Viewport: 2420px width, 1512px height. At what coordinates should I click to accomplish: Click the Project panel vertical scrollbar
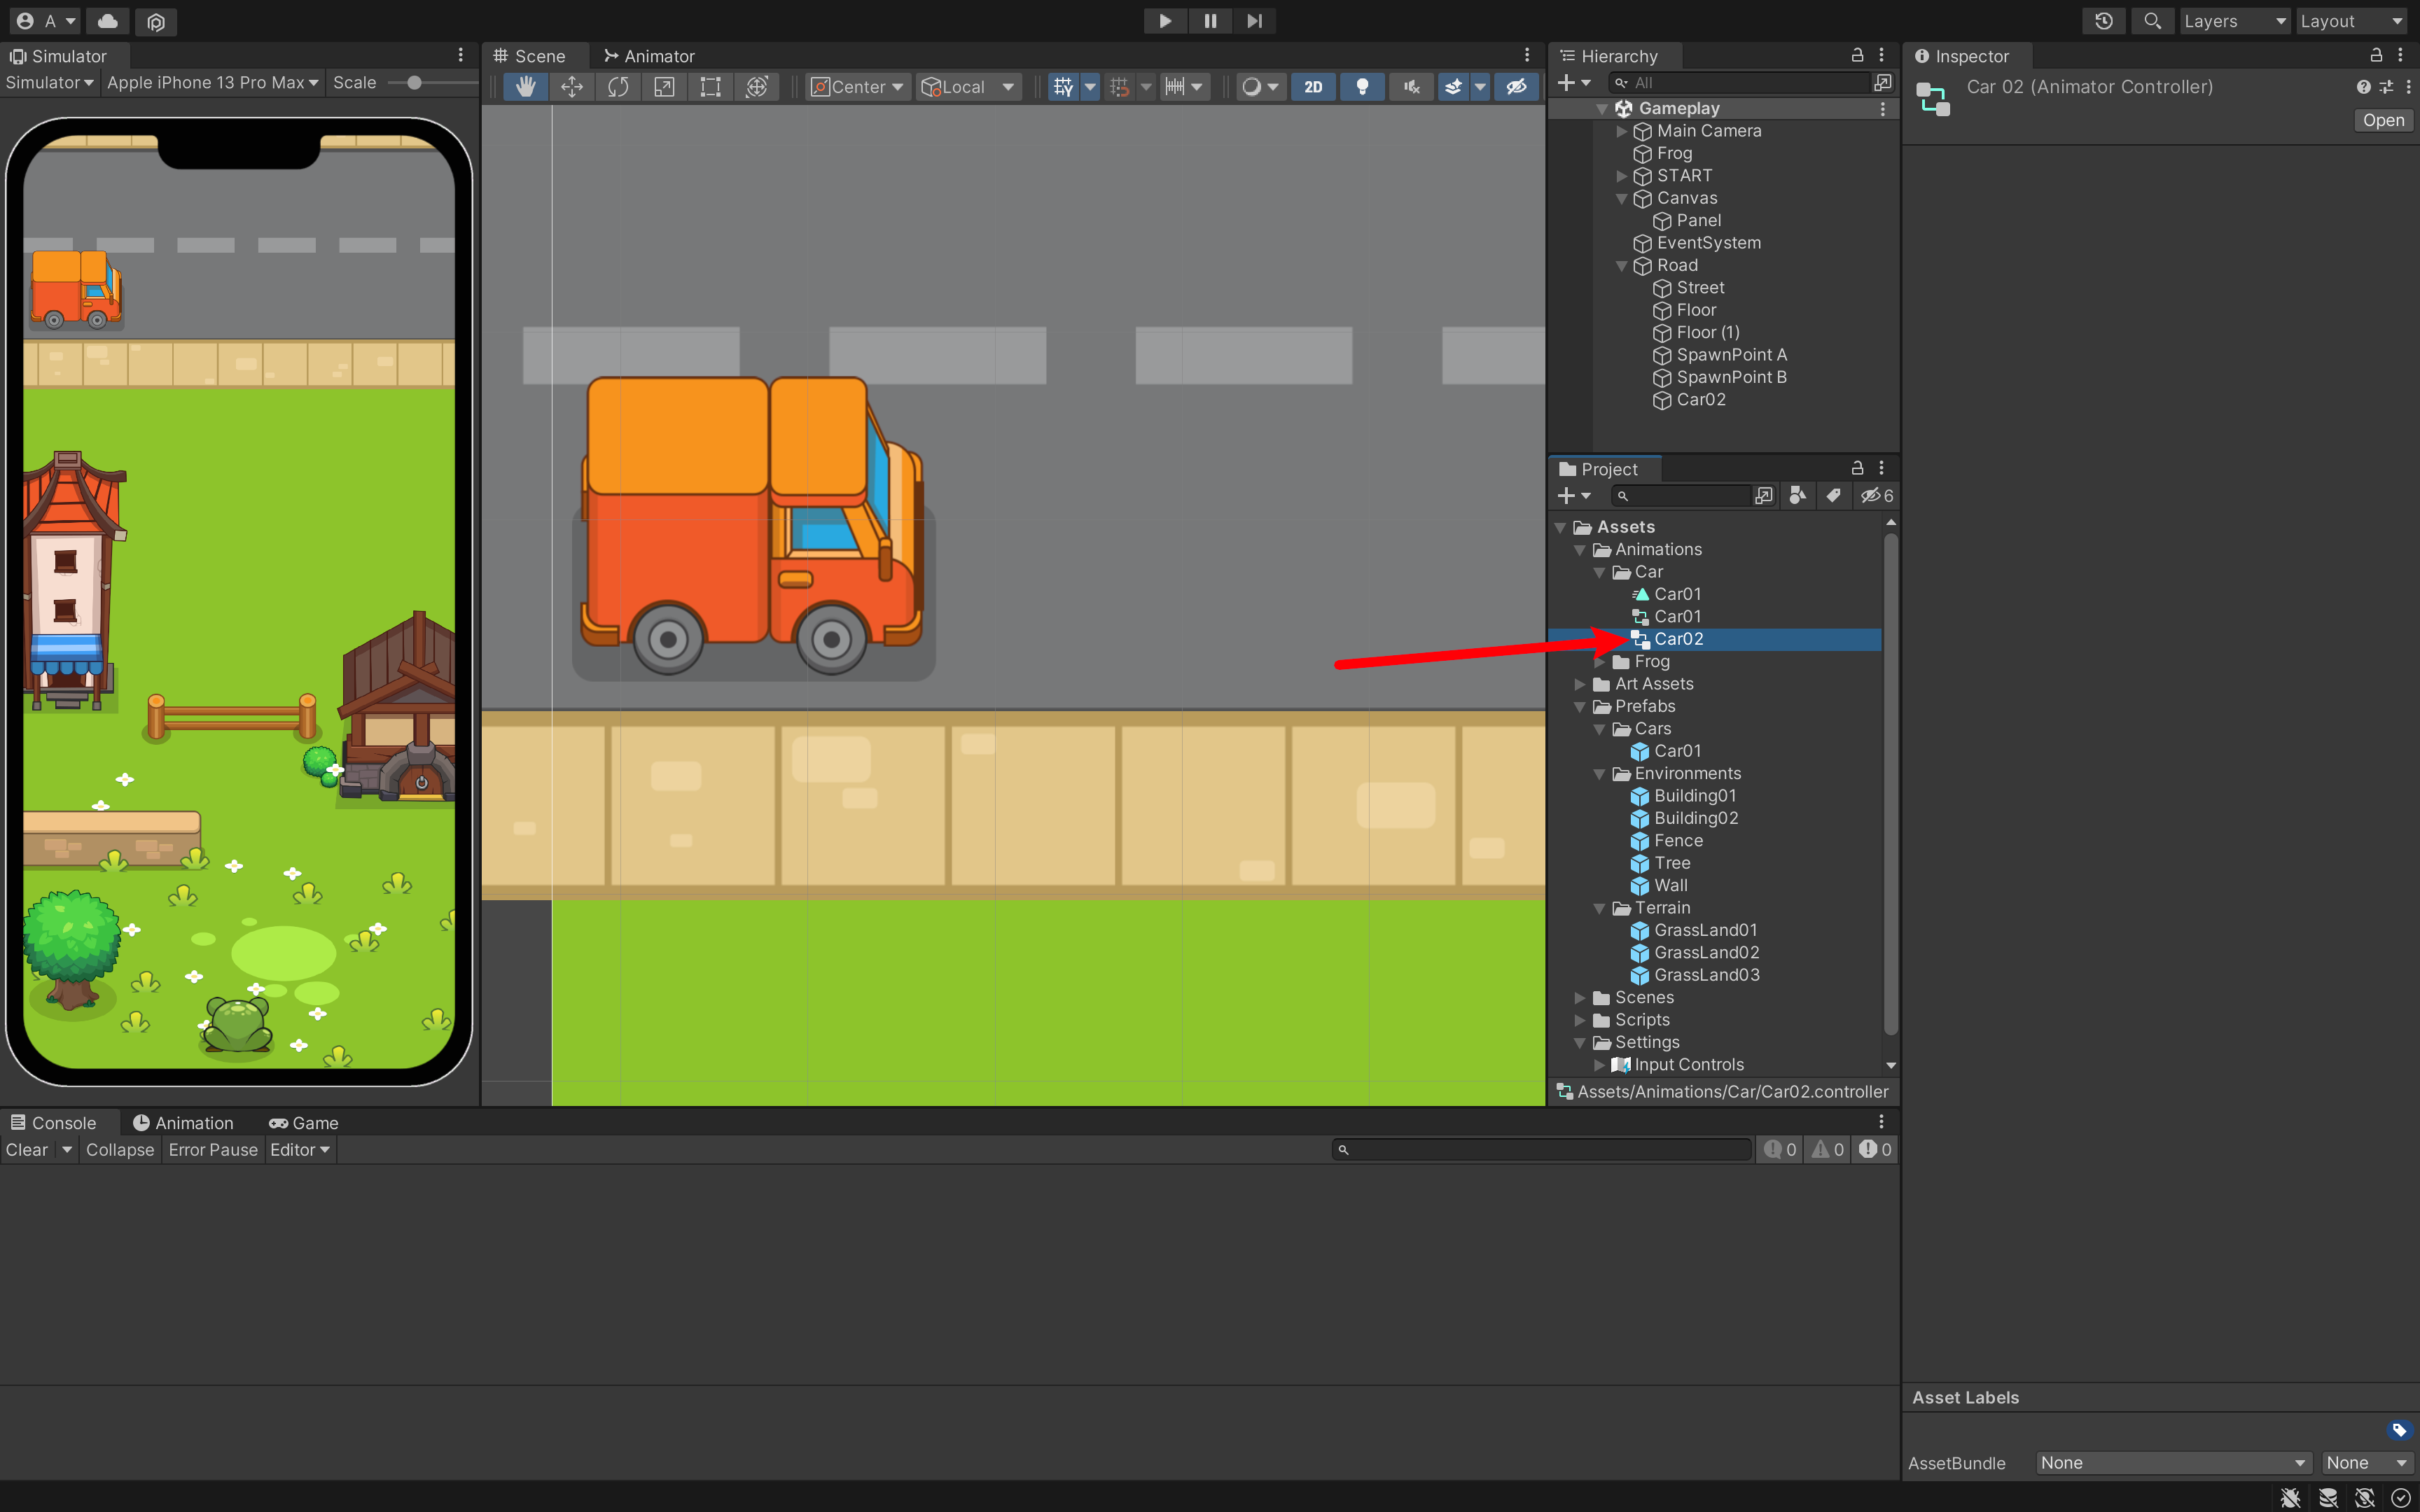(1890, 785)
